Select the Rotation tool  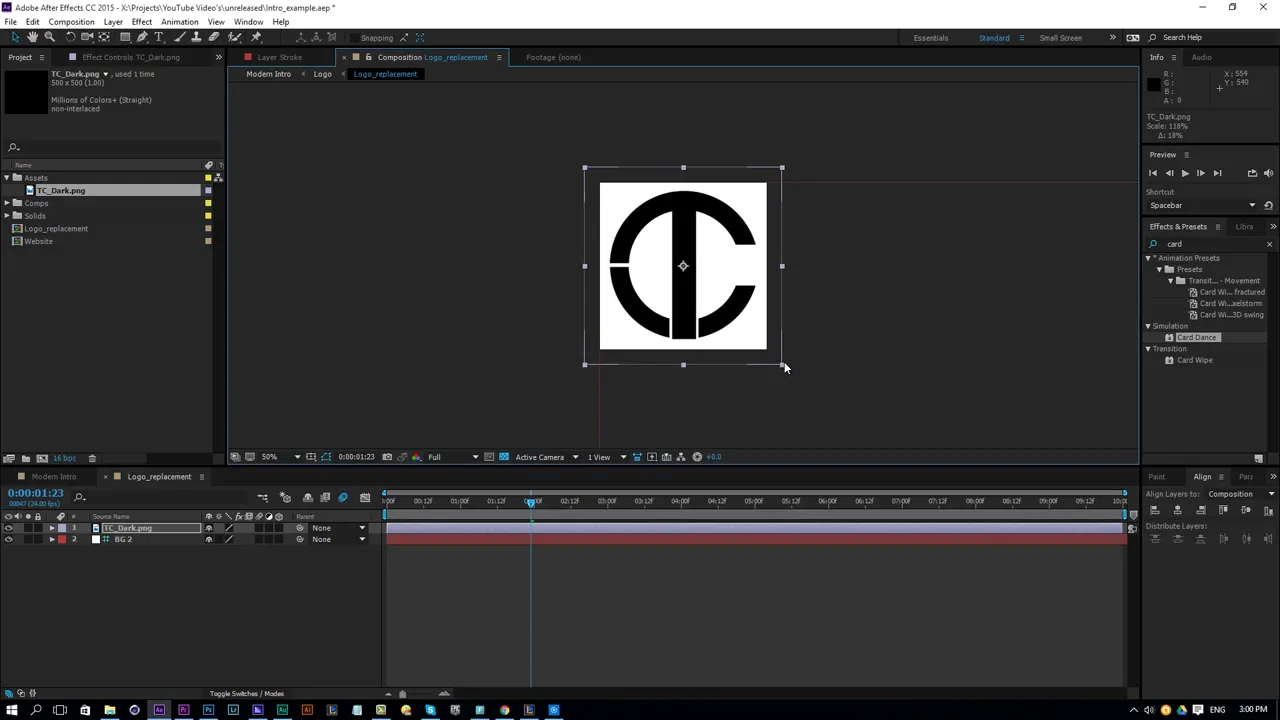(70, 37)
